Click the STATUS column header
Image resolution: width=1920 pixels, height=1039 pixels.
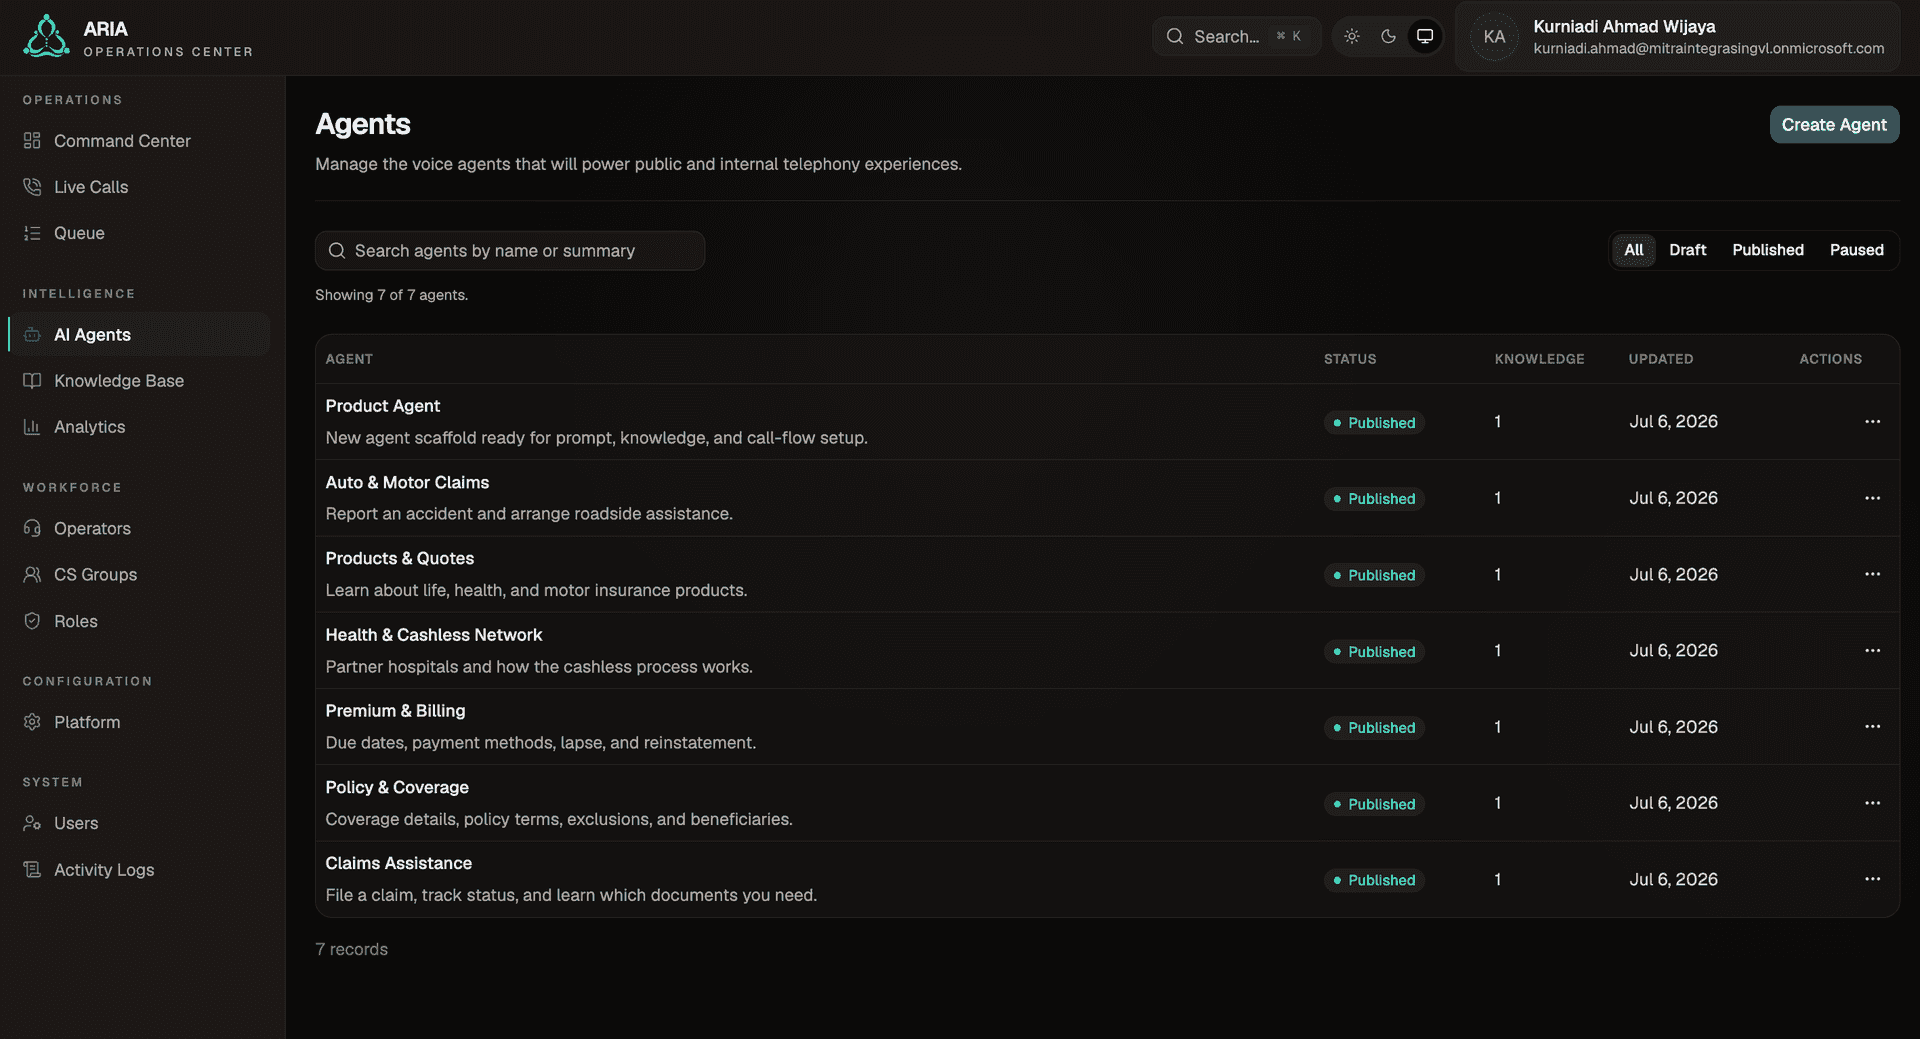pyautogui.click(x=1350, y=359)
